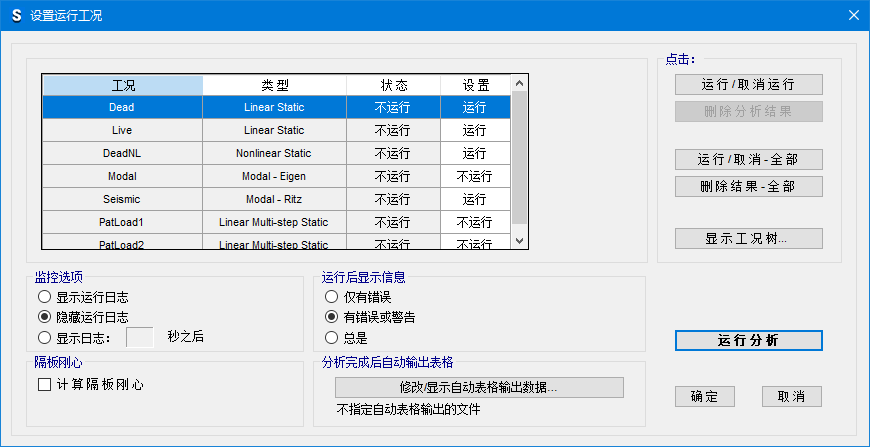Screen dimensions: 870x447
Task: Select 总是 radio option
Action: (332, 337)
